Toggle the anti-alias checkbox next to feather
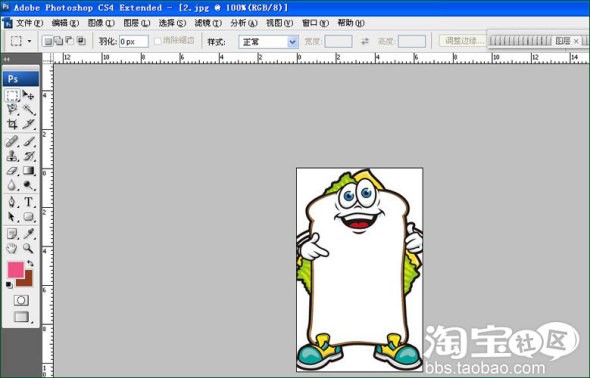The width and height of the screenshot is (590, 378). click(158, 41)
